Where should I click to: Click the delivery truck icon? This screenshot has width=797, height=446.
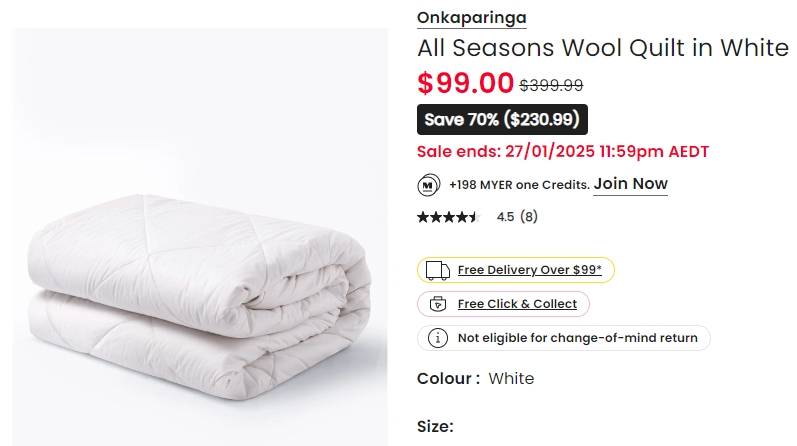pos(438,271)
